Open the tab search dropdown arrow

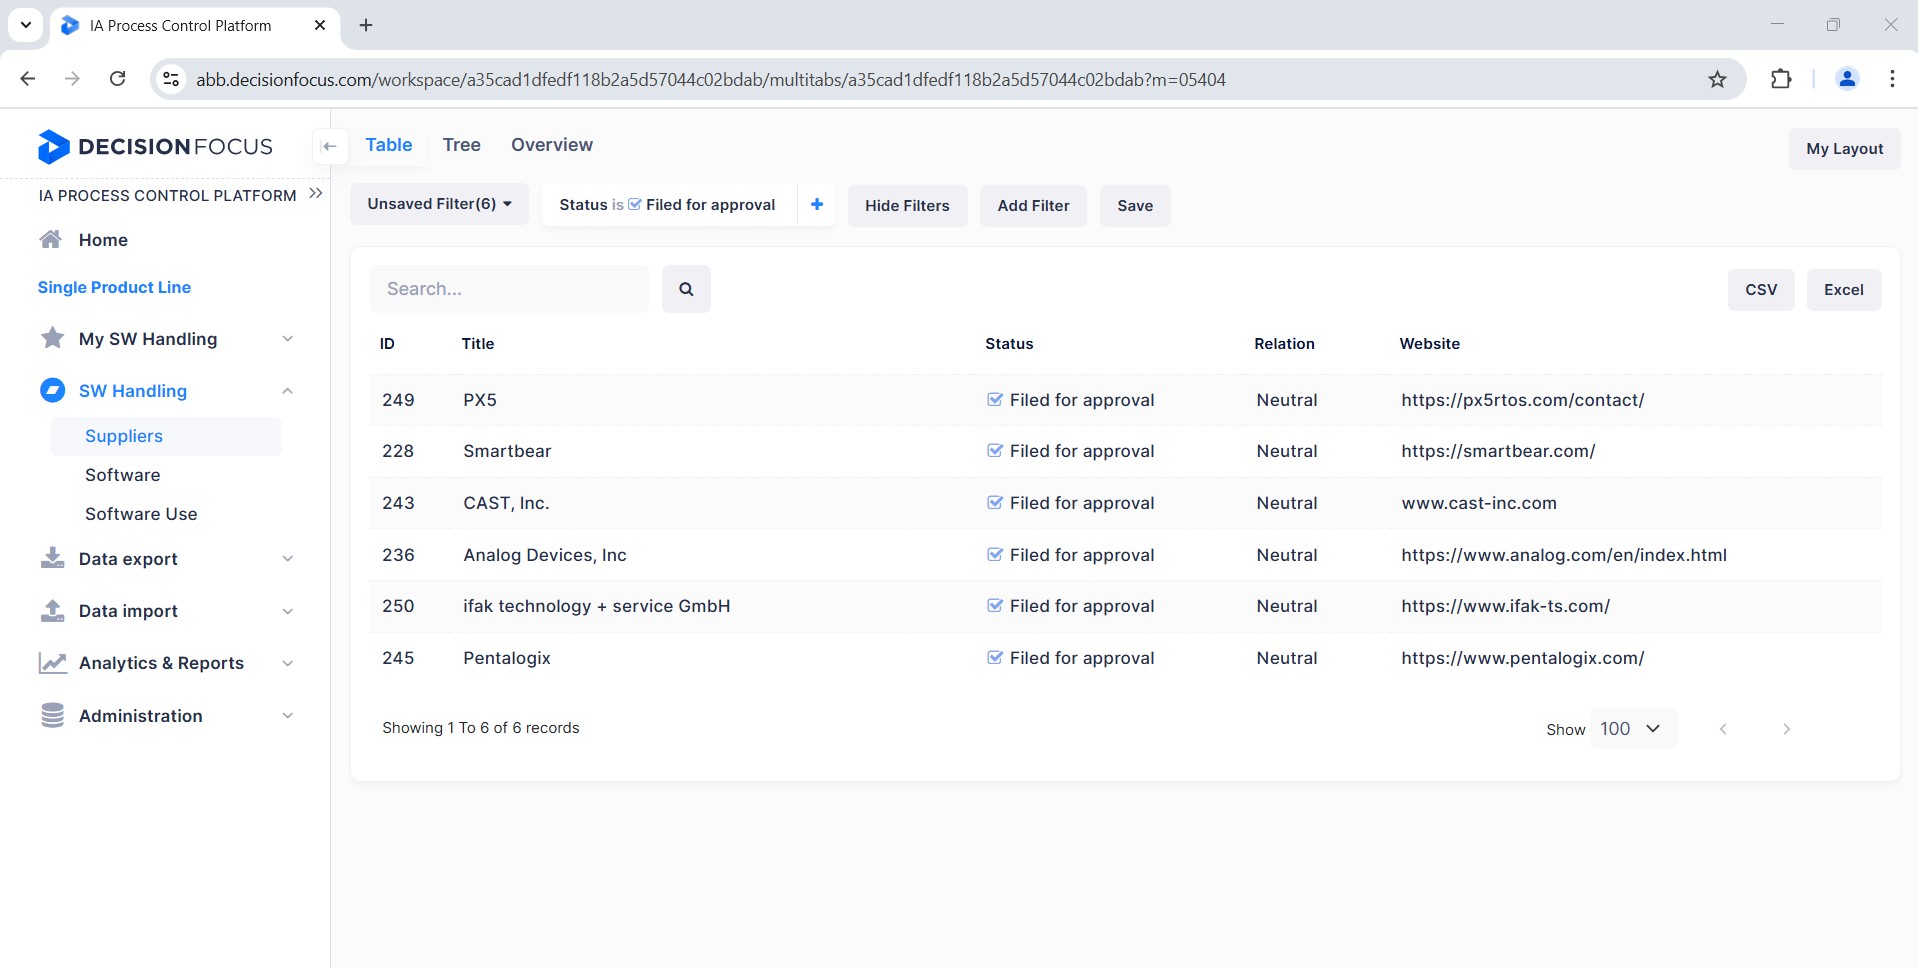click(x=26, y=25)
